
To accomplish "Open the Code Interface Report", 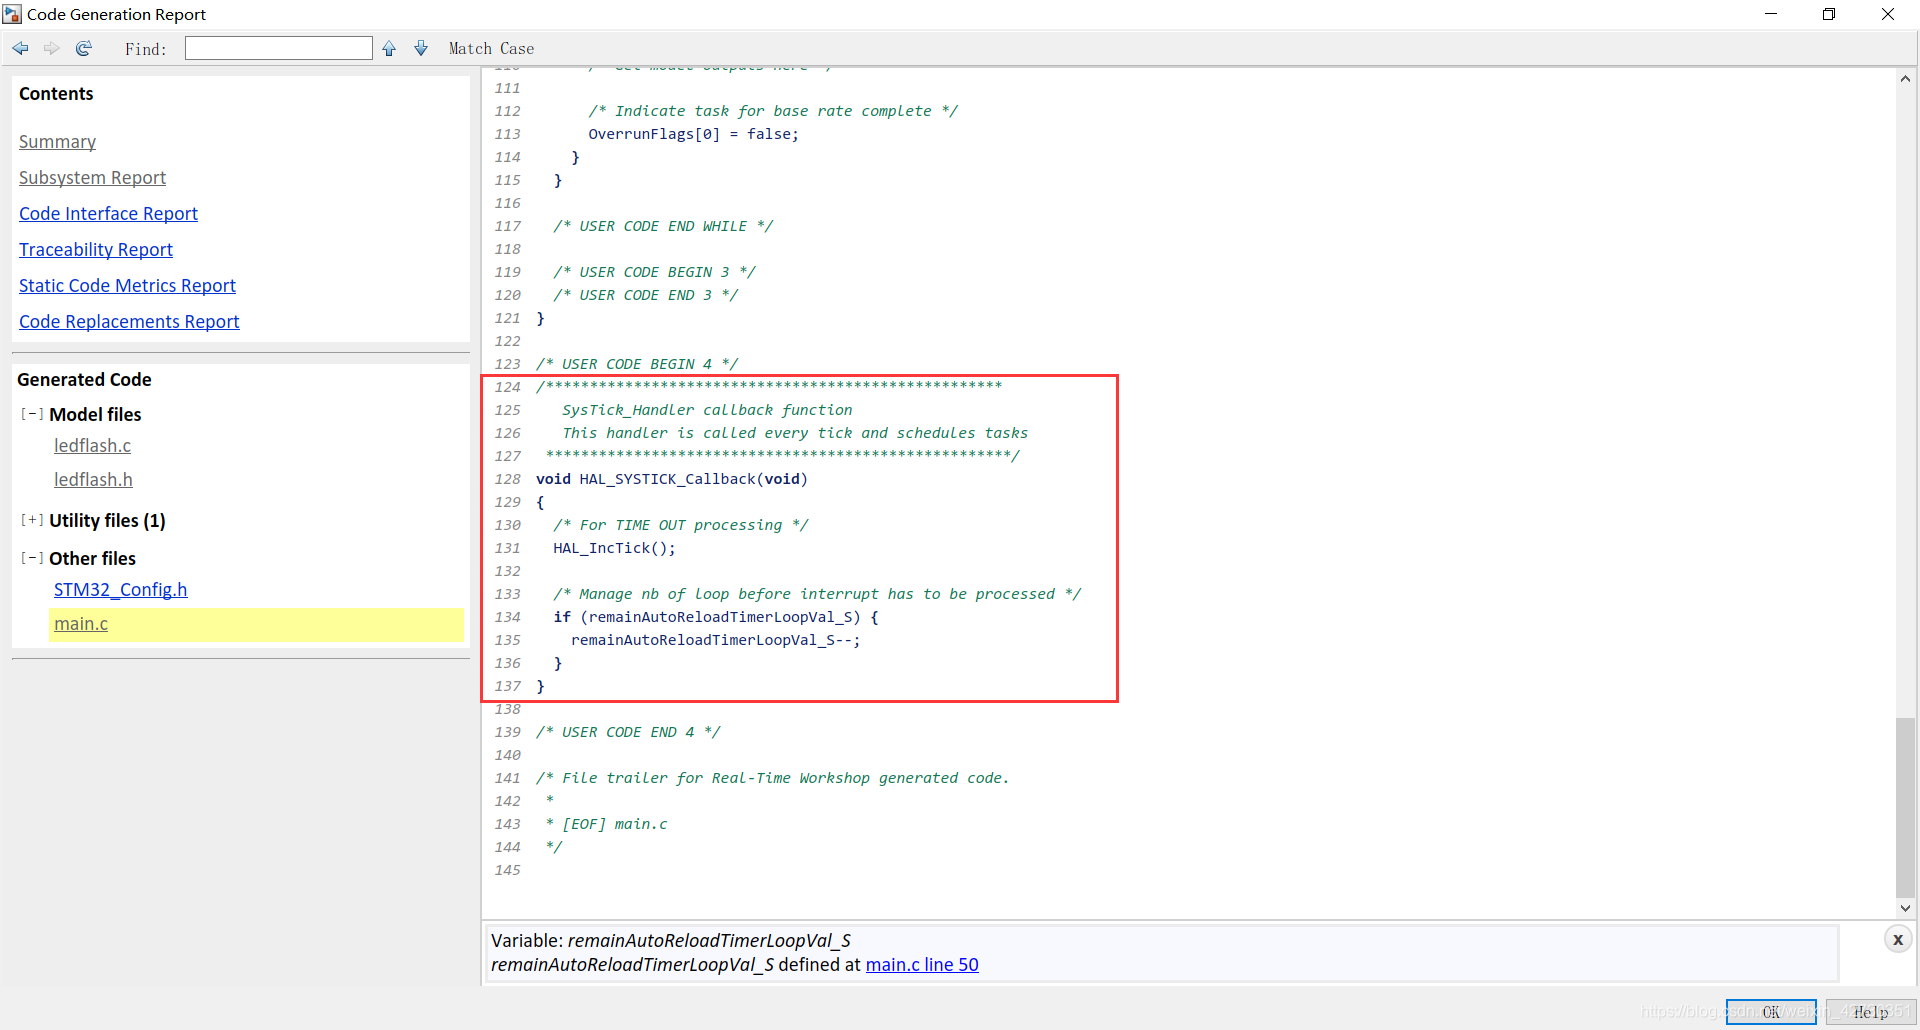I will coord(108,214).
